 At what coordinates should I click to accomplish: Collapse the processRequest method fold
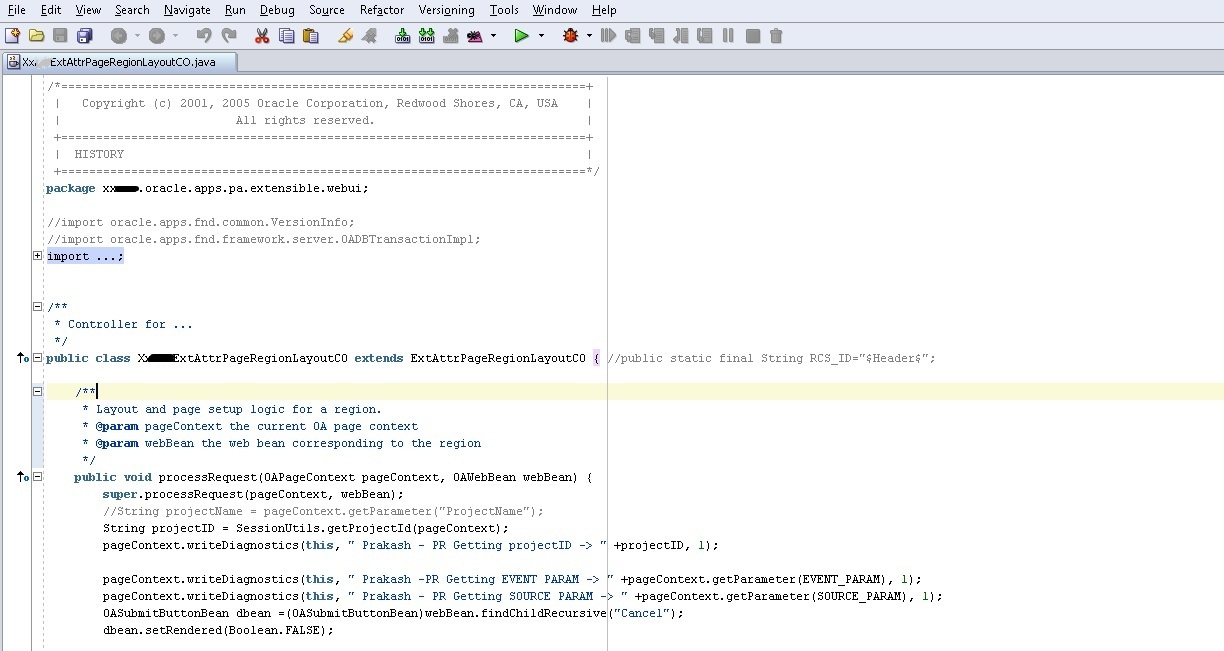(38, 477)
